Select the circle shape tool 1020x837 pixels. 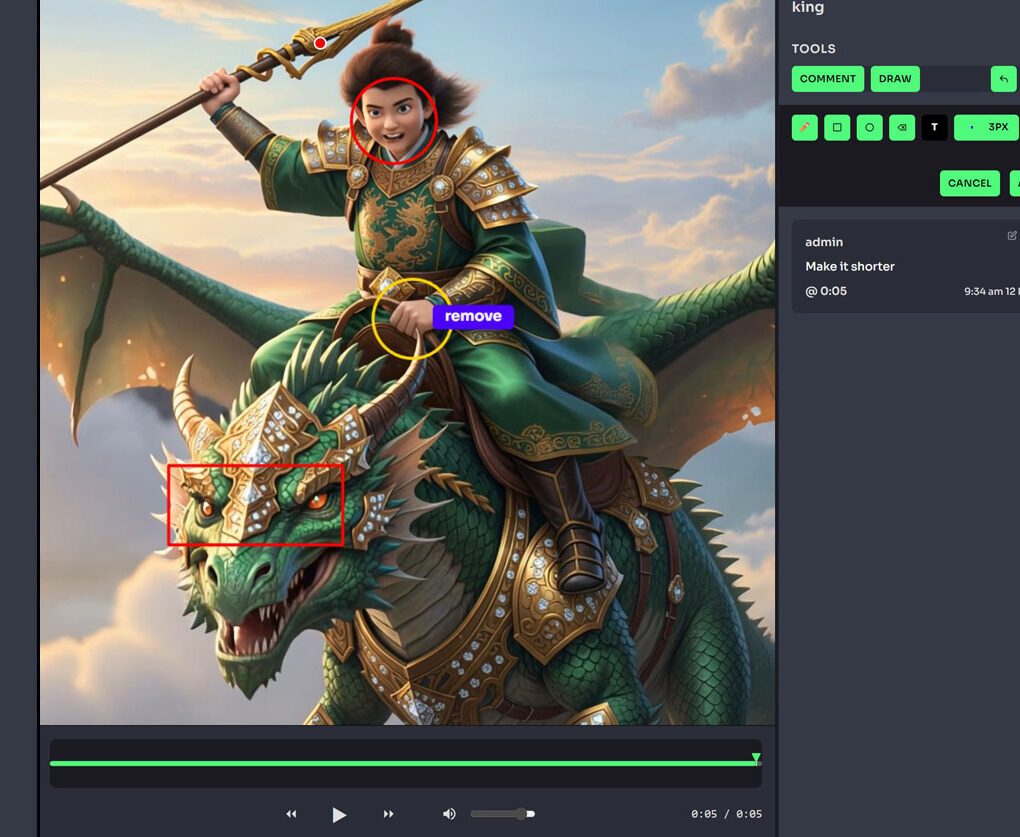(x=868, y=127)
